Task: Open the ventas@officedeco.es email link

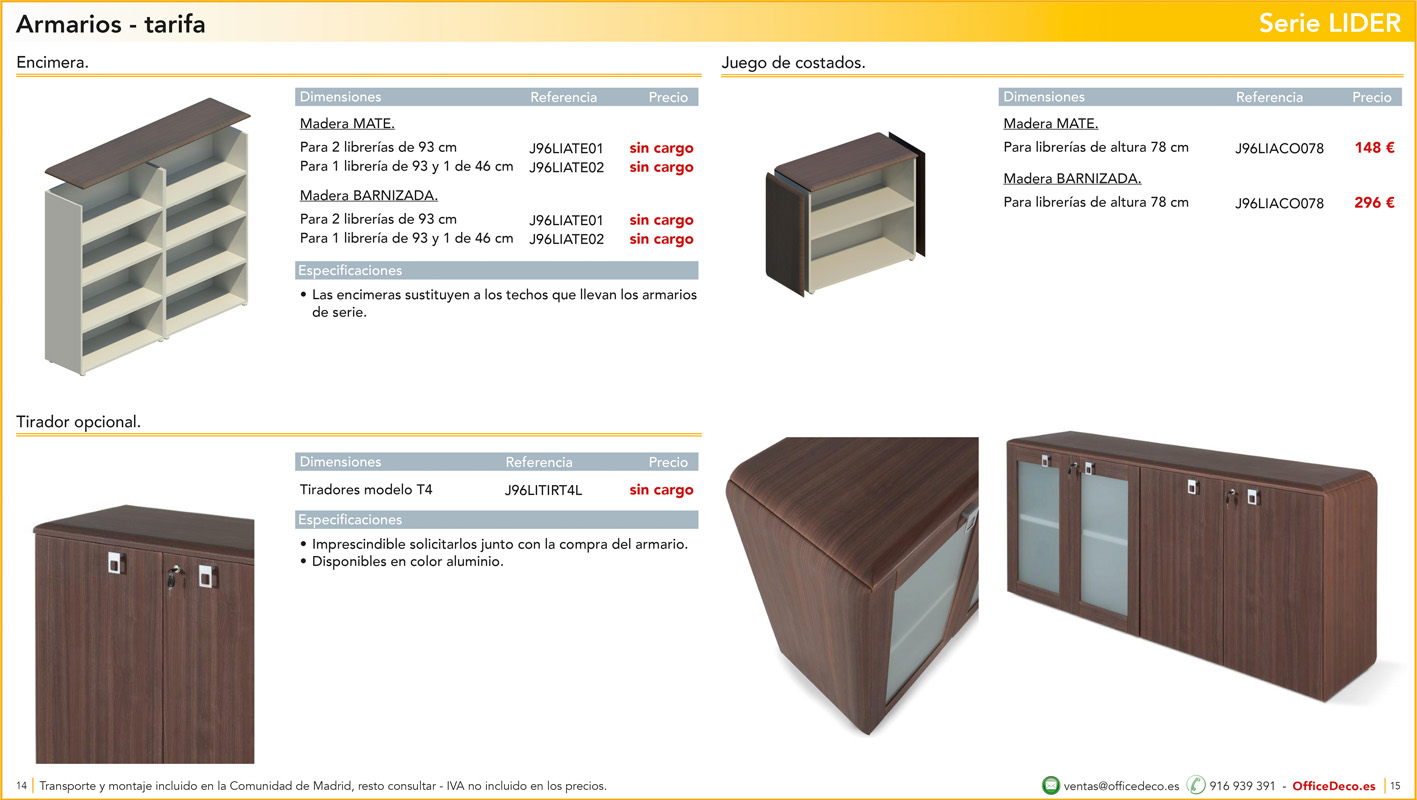Action: [1121, 786]
